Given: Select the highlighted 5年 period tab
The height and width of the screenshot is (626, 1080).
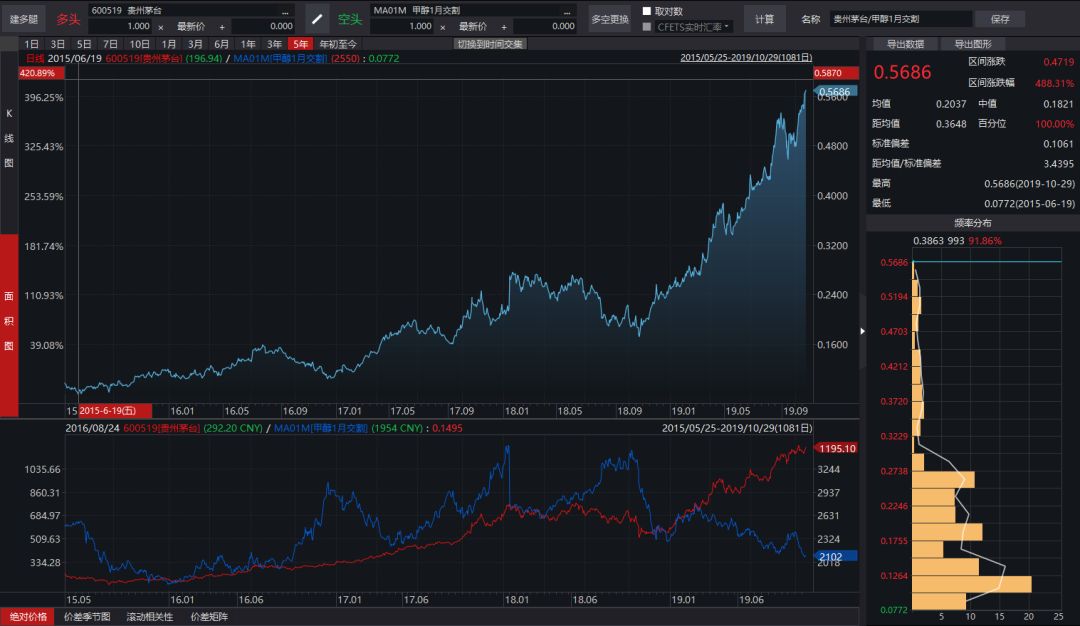Looking at the screenshot, I should tap(300, 44).
